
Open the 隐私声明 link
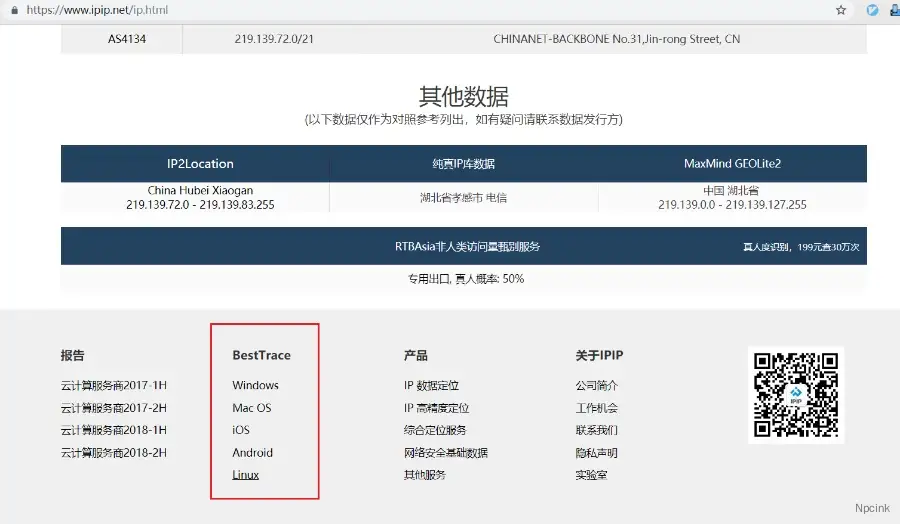coord(596,452)
